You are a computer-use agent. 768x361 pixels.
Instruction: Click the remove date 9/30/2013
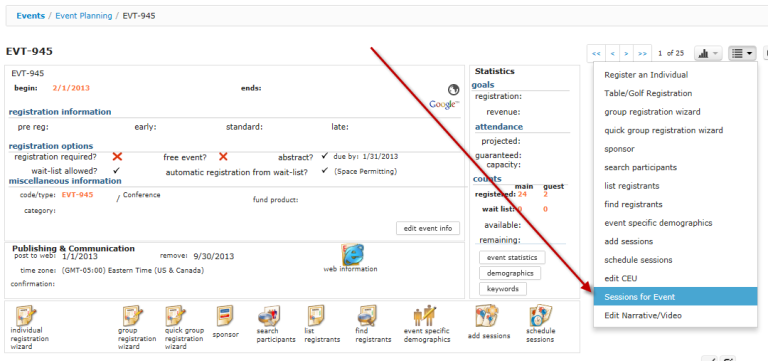214,256
